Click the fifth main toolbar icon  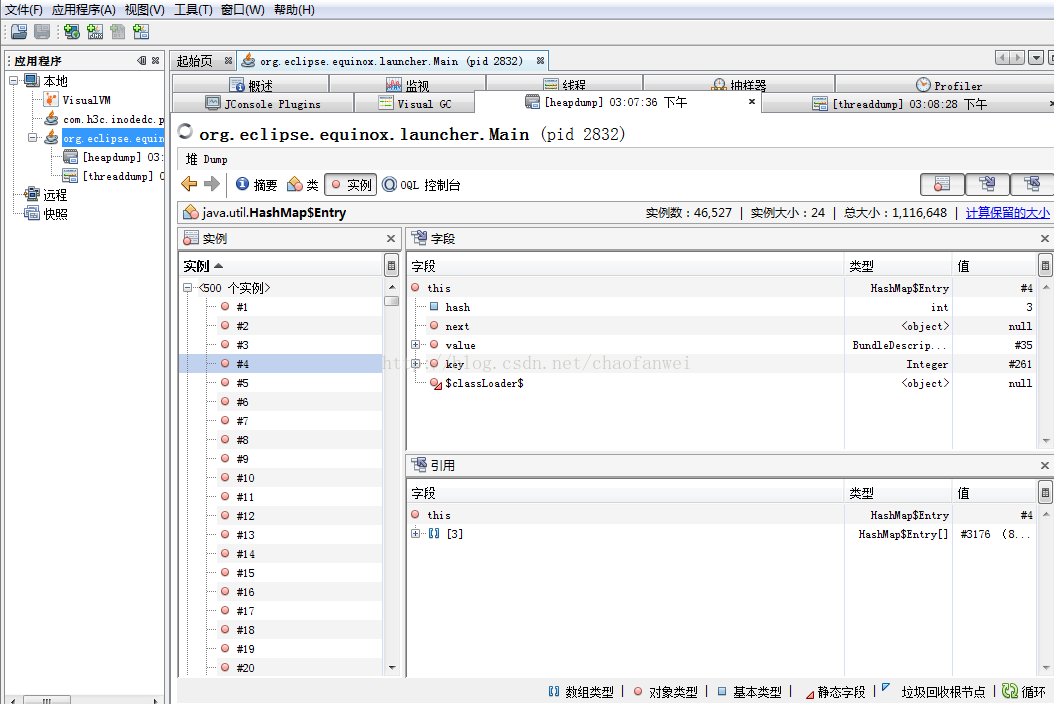tap(118, 32)
